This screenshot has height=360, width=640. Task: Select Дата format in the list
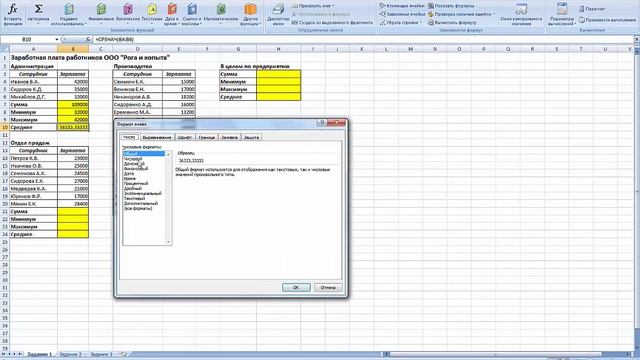(129, 173)
